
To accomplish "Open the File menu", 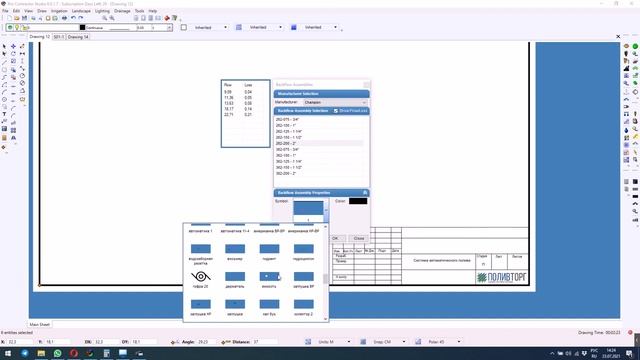I will point(5,11).
